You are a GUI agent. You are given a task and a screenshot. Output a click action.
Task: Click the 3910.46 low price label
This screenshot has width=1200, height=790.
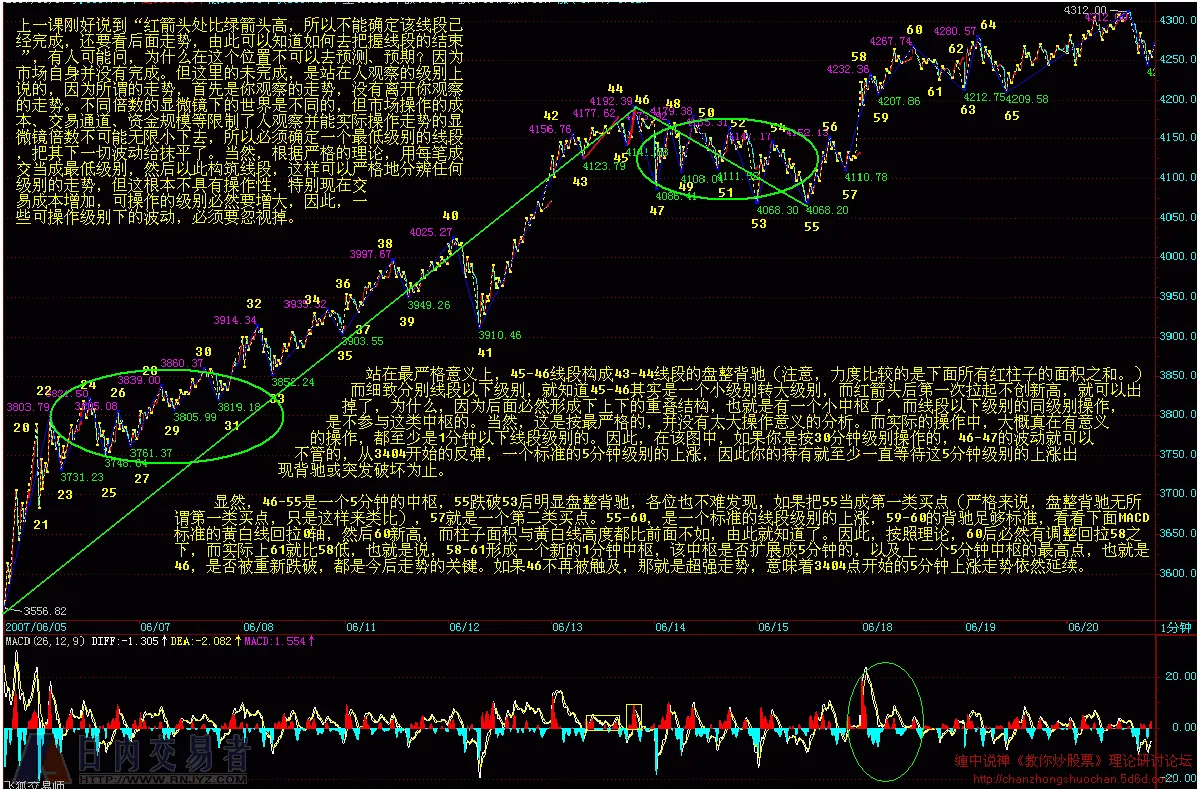tap(500, 335)
